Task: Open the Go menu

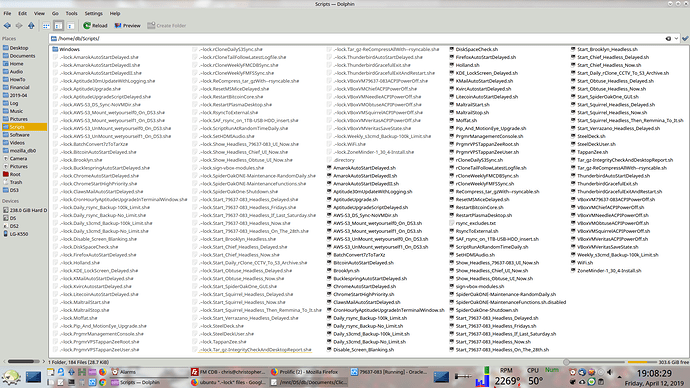Action: (x=55, y=13)
